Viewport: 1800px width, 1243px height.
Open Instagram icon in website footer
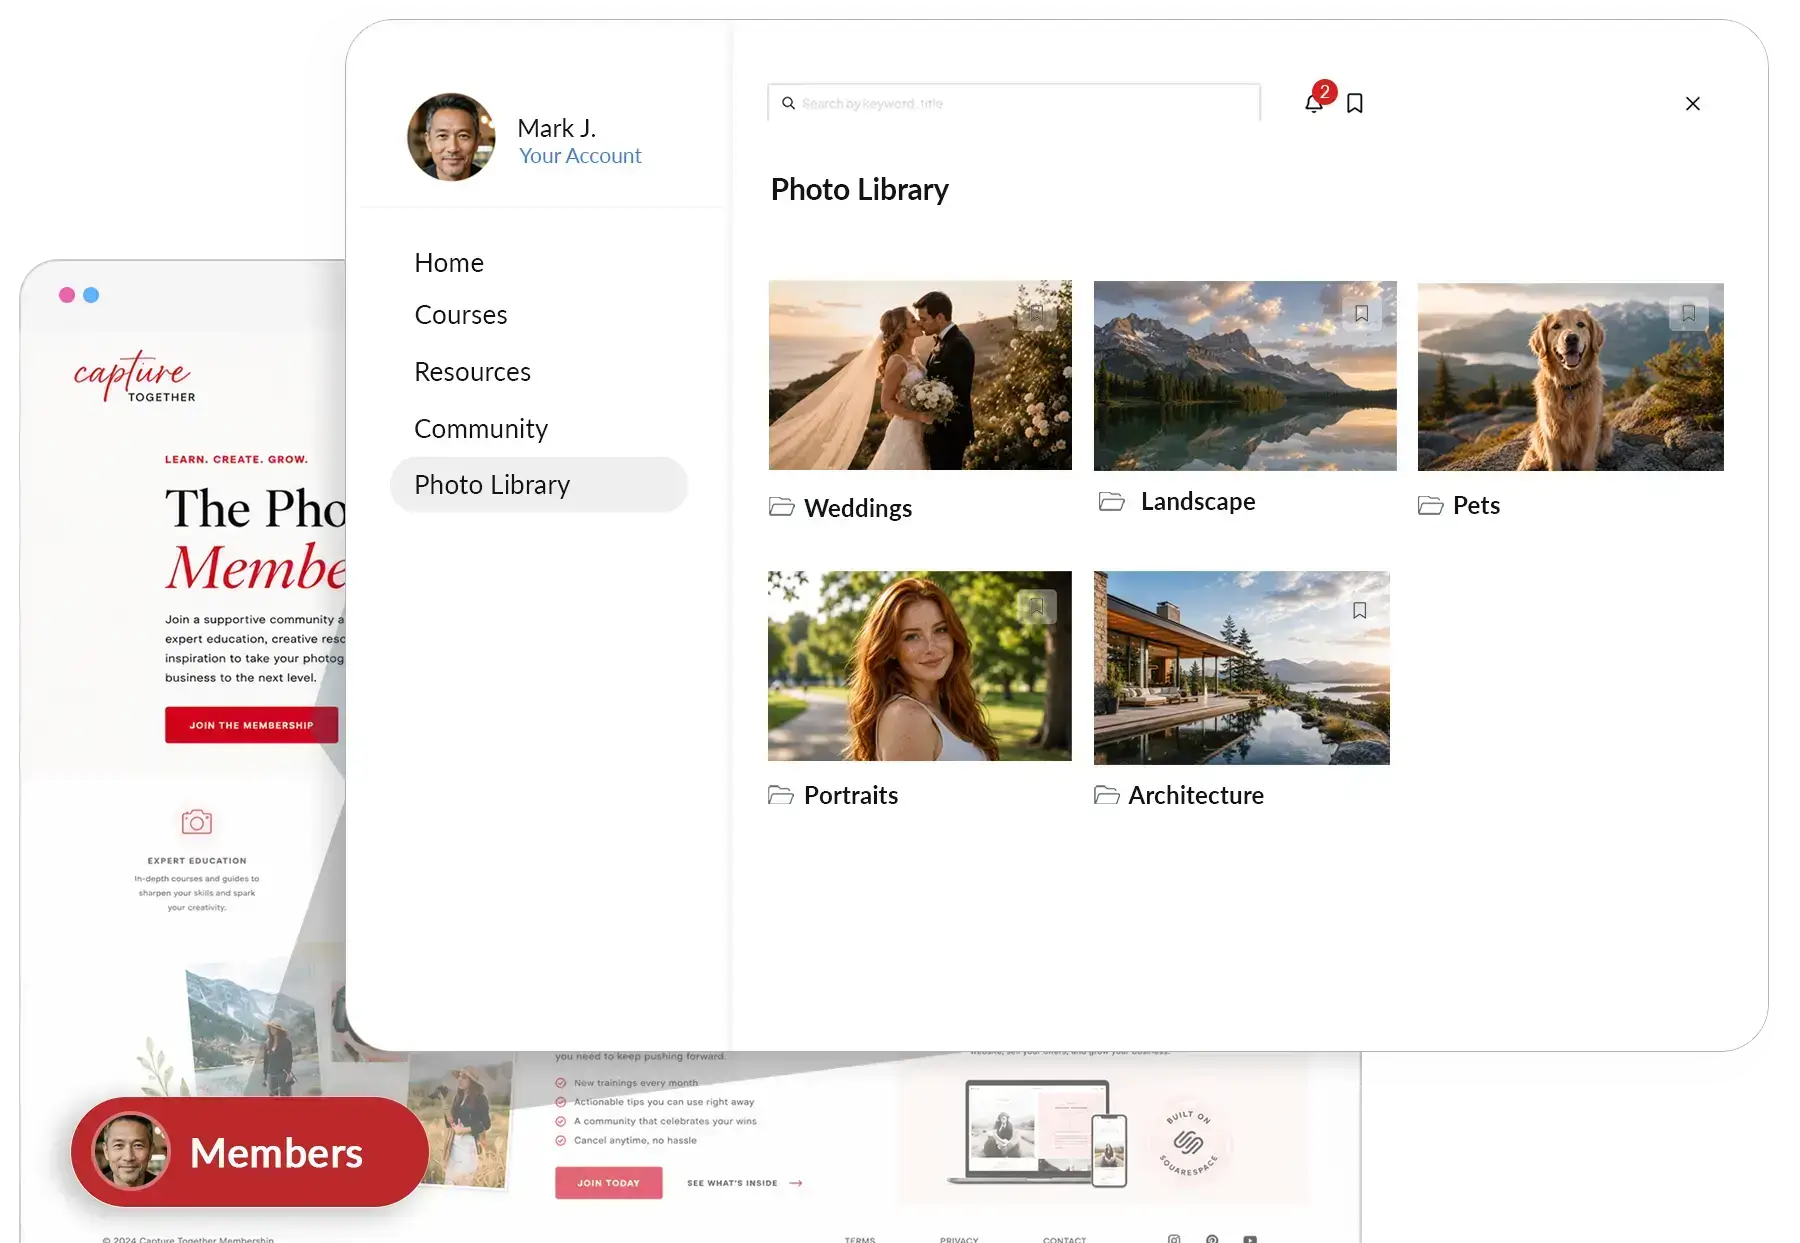[1174, 1239]
